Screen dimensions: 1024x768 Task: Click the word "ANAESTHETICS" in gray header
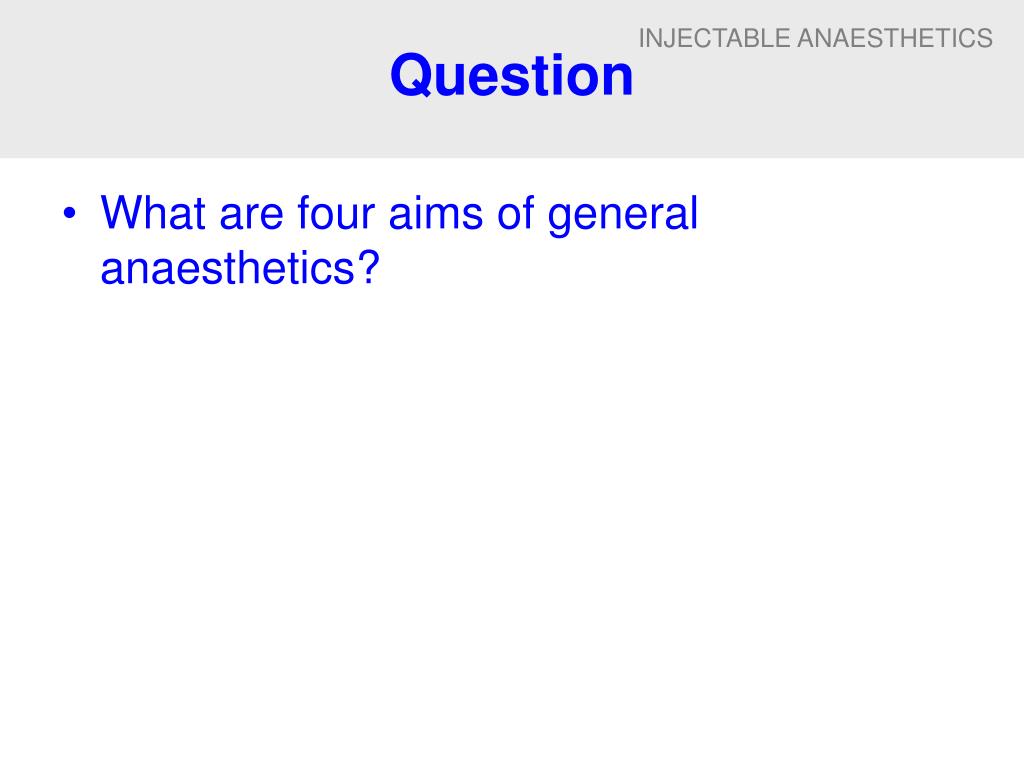pyautogui.click(x=895, y=38)
